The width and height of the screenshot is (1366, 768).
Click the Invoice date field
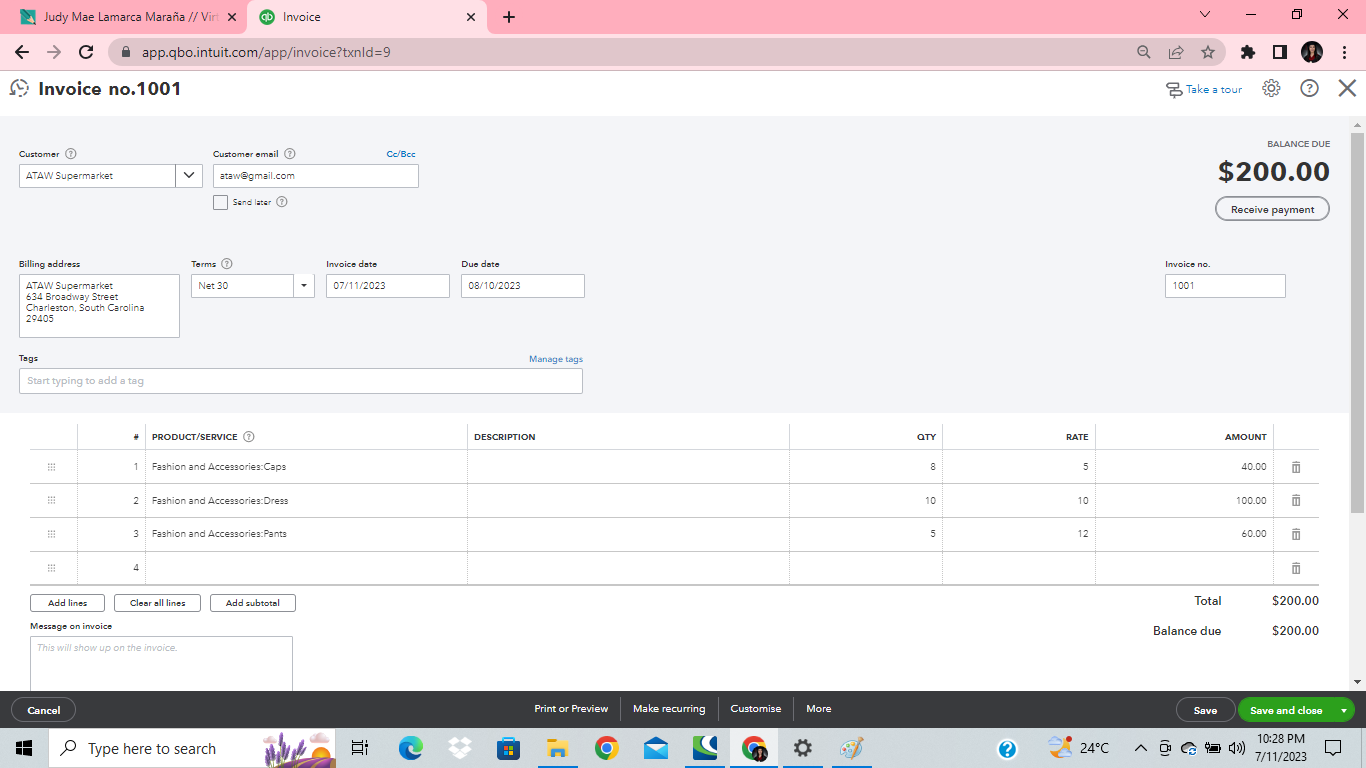[x=388, y=286]
